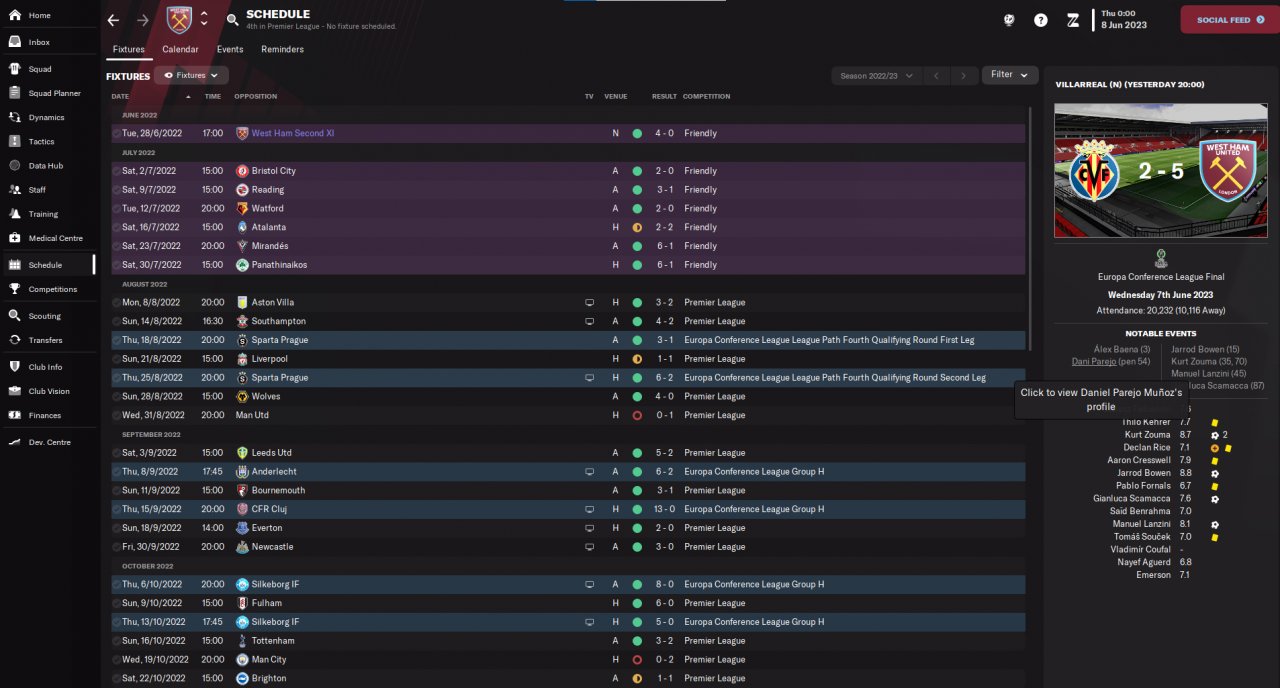Sort fixtures by Date column
This screenshot has height=688, width=1280.
(121, 97)
